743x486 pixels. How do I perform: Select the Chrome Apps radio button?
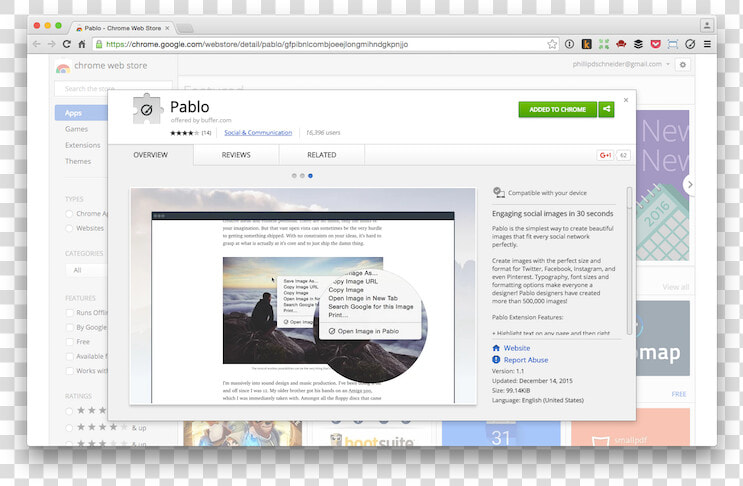pyautogui.click(x=69, y=214)
